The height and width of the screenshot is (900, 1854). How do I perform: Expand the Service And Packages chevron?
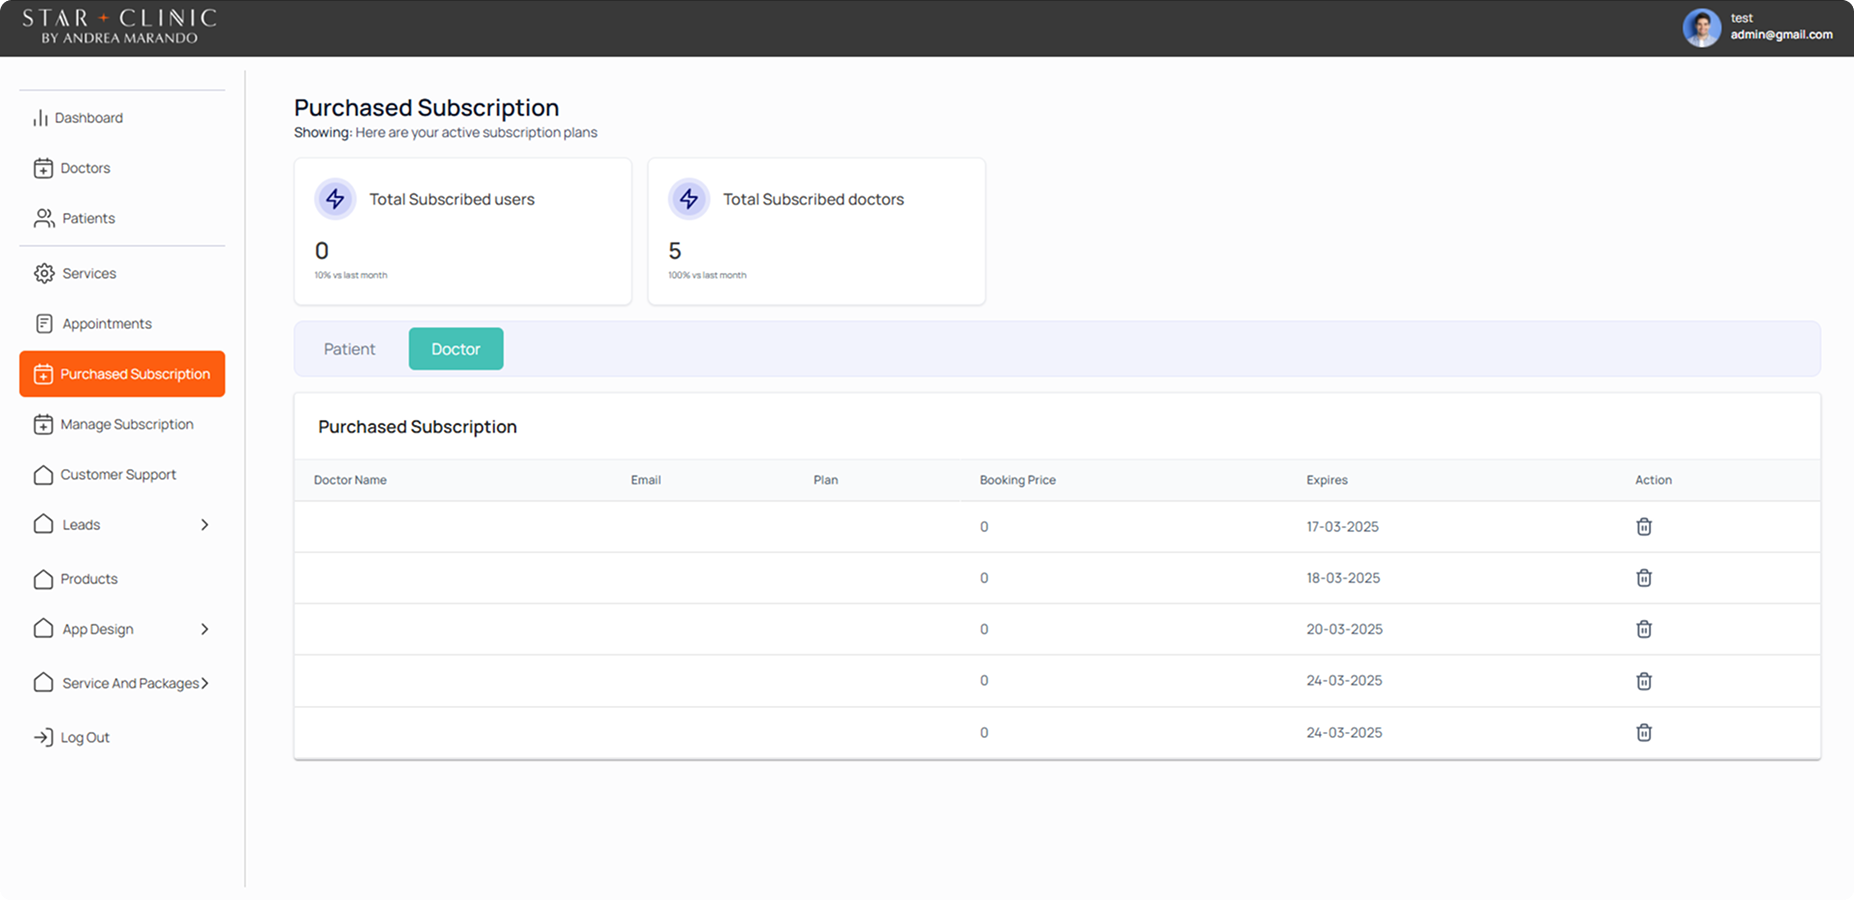click(x=205, y=683)
